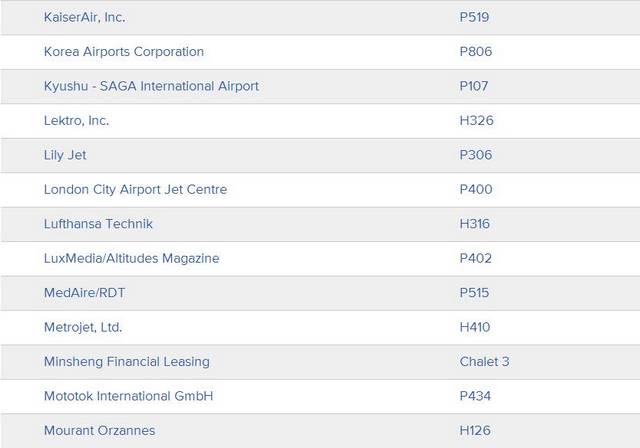The width and height of the screenshot is (640, 448).
Task: Select booth number H410
Action: click(x=476, y=327)
